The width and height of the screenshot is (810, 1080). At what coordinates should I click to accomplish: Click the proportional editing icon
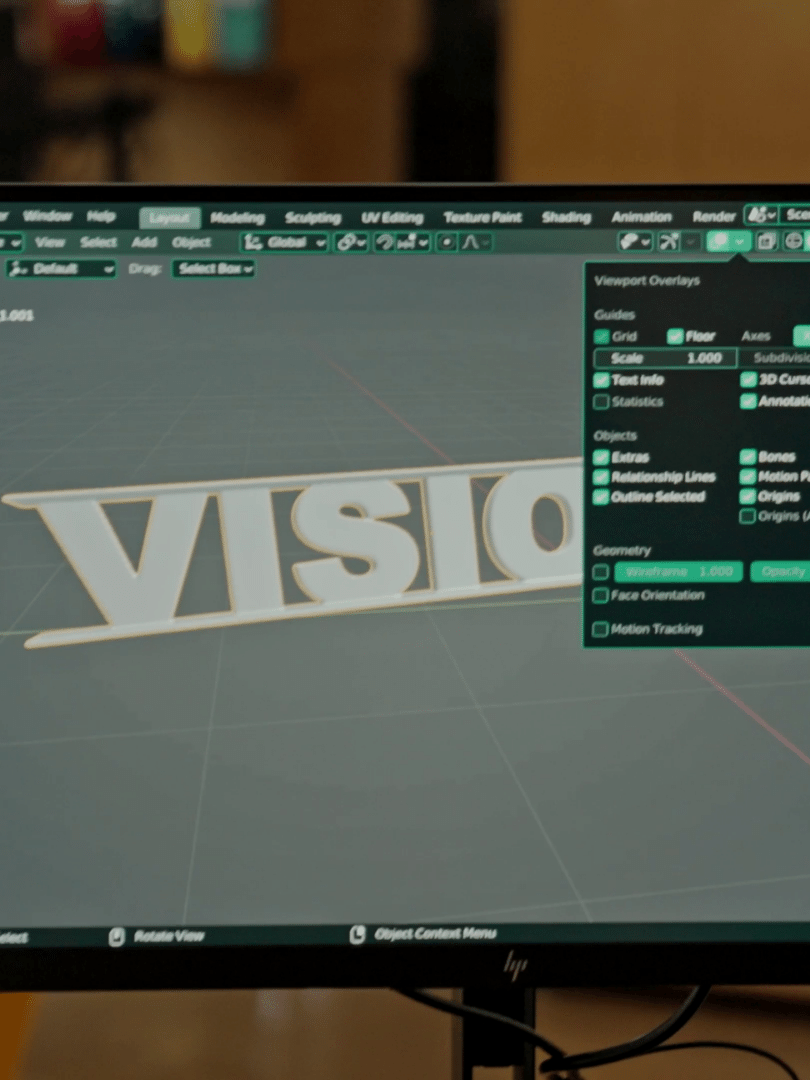447,242
